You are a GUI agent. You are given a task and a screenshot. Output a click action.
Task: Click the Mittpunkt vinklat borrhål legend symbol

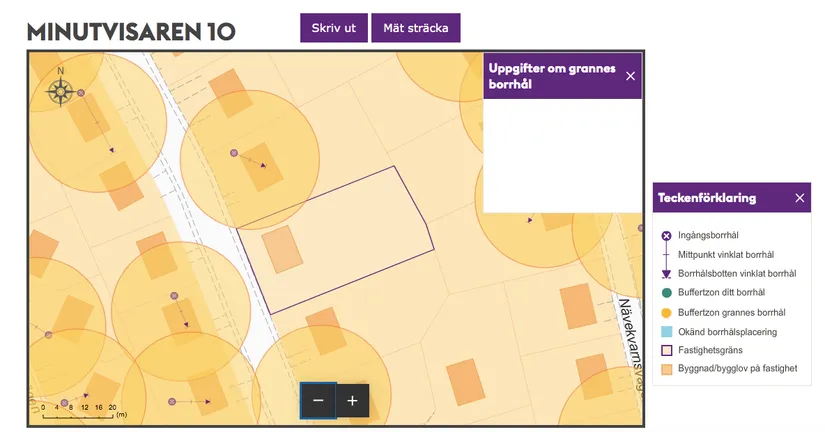pos(666,255)
